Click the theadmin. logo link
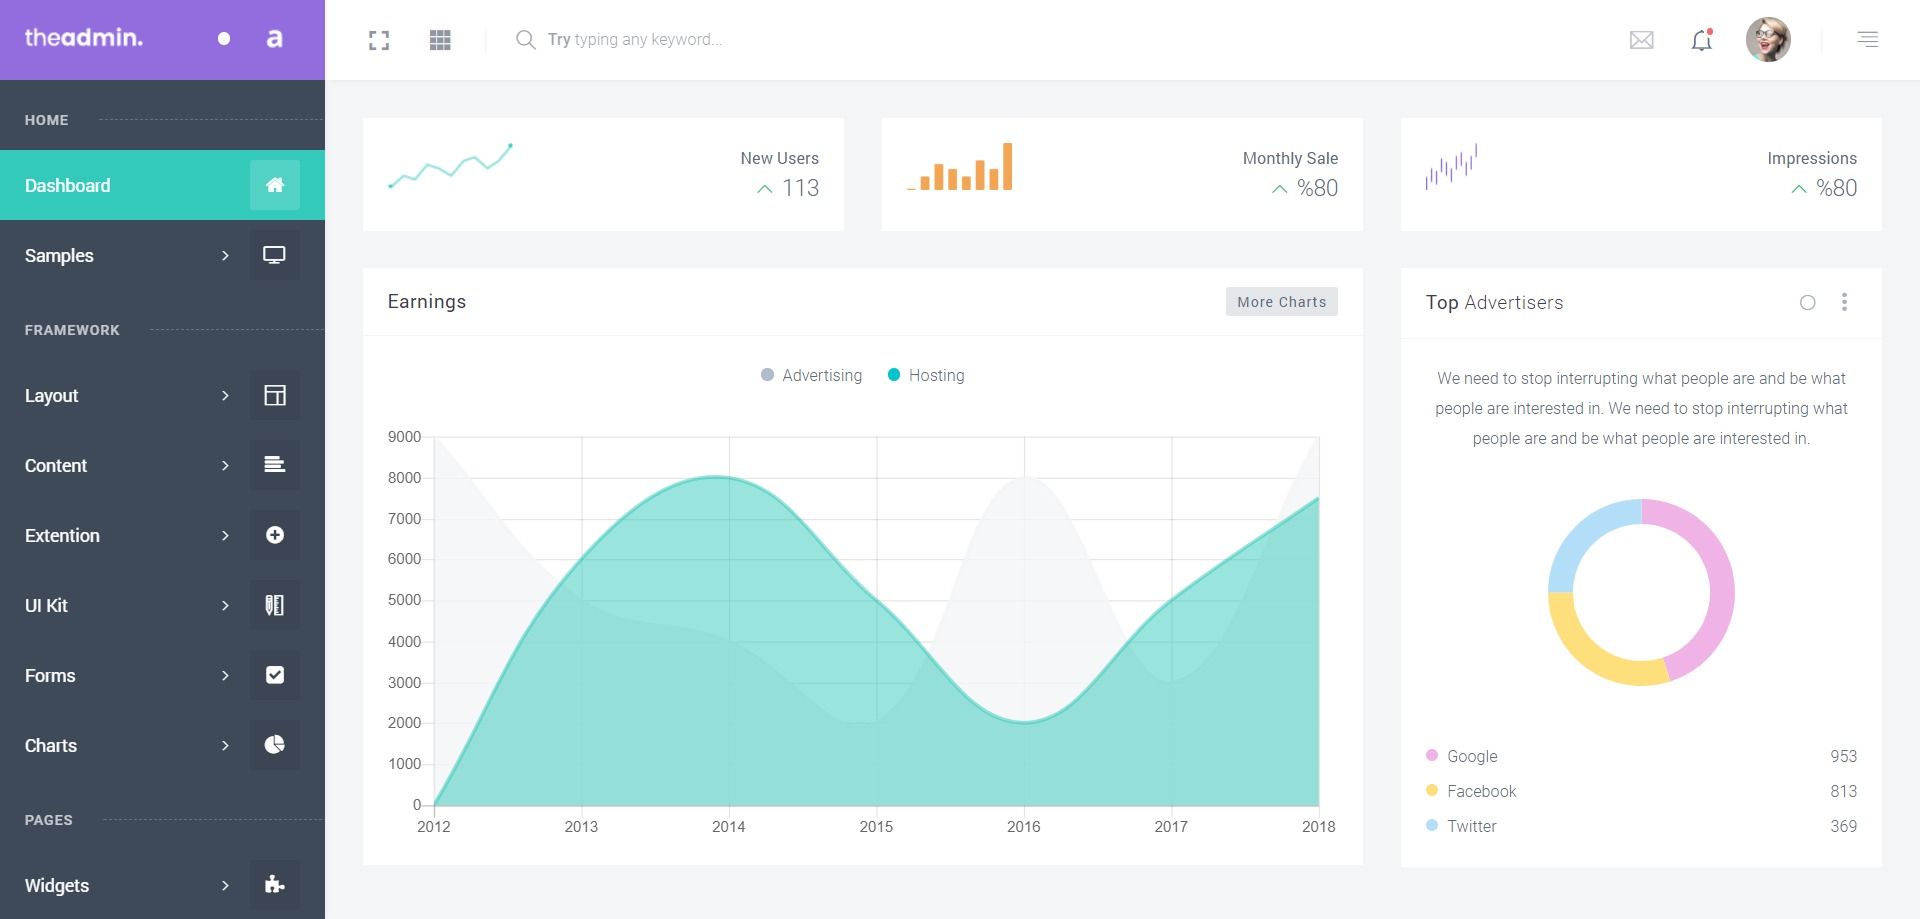This screenshot has width=1920, height=919. [84, 38]
